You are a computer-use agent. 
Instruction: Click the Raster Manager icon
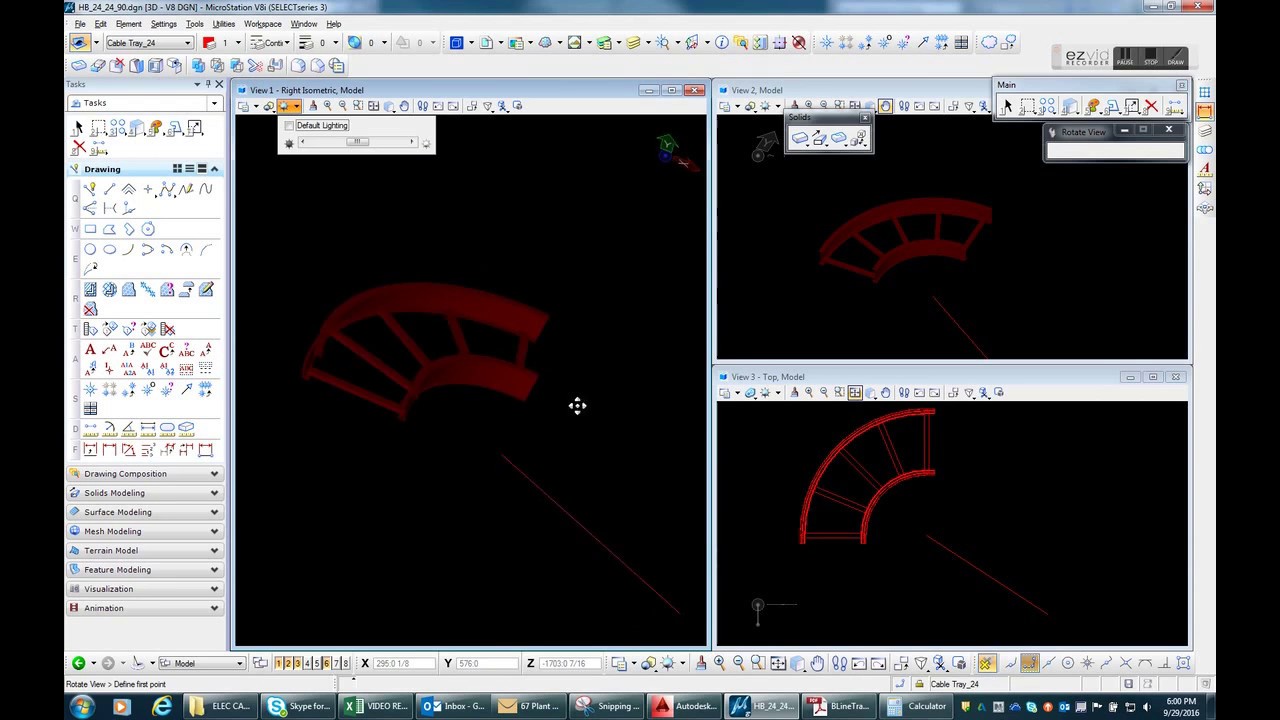tap(575, 43)
